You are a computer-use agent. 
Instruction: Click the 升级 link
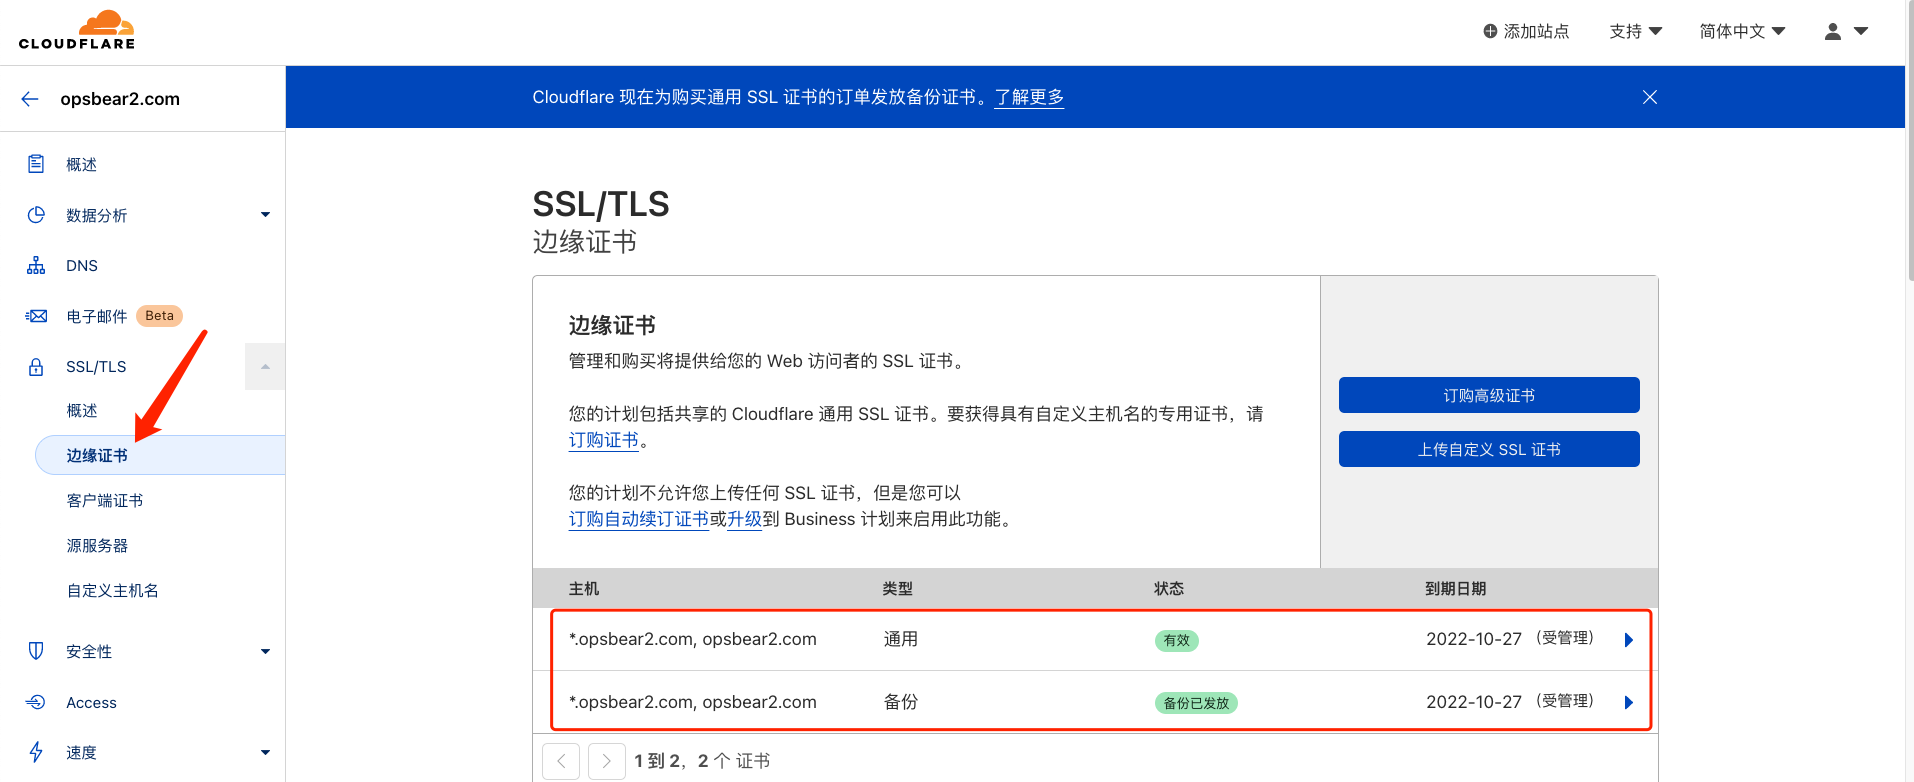coord(745,519)
